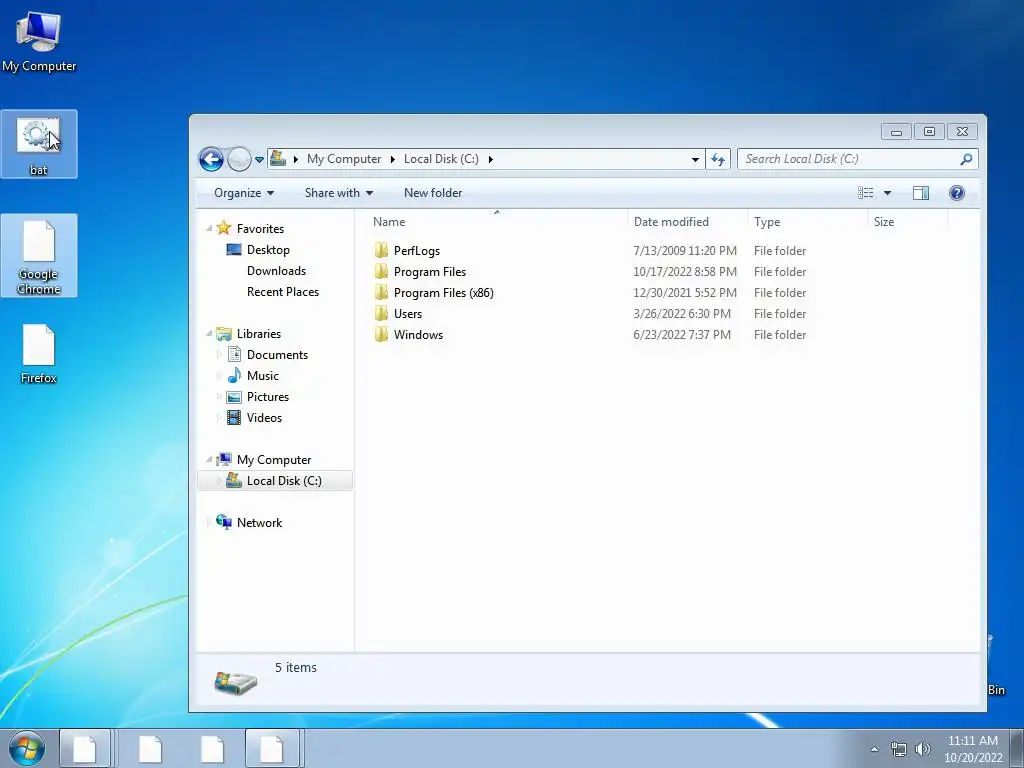This screenshot has width=1024, height=768.
Task: Click the Documents library icon
Action: coord(234,355)
